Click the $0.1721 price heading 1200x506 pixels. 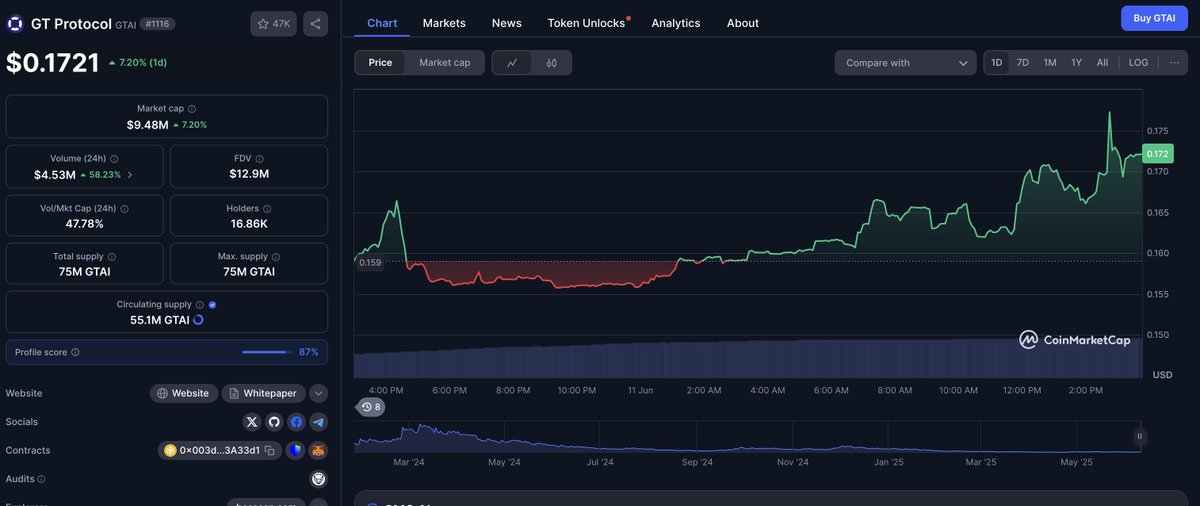52,63
